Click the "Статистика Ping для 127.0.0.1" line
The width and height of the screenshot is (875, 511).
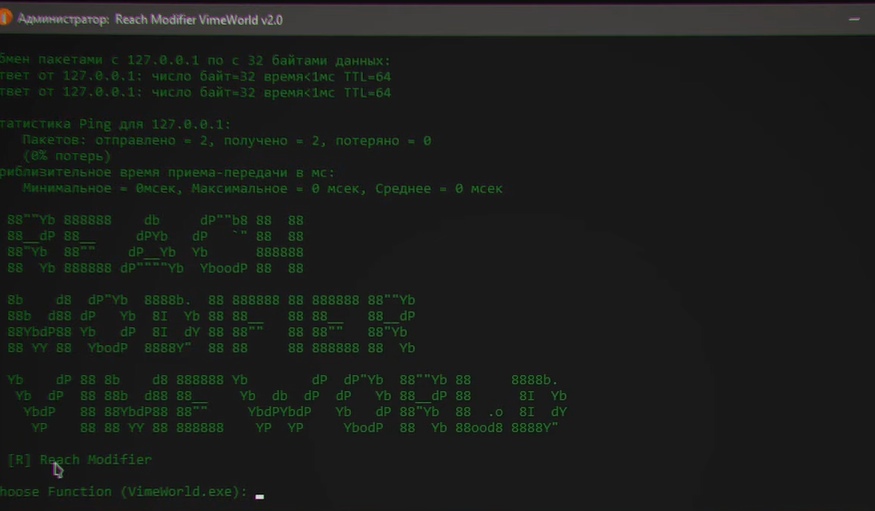pos(115,124)
